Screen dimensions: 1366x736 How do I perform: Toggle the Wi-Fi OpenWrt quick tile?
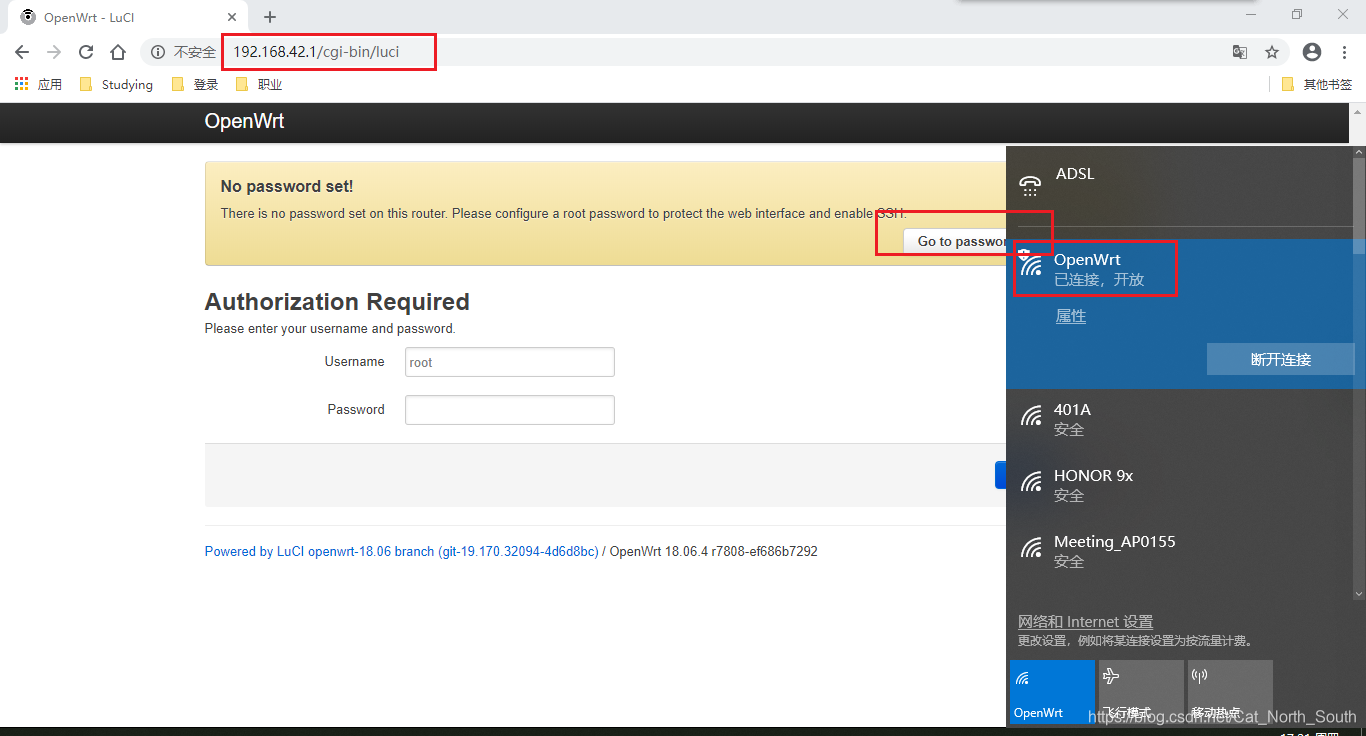click(1052, 692)
